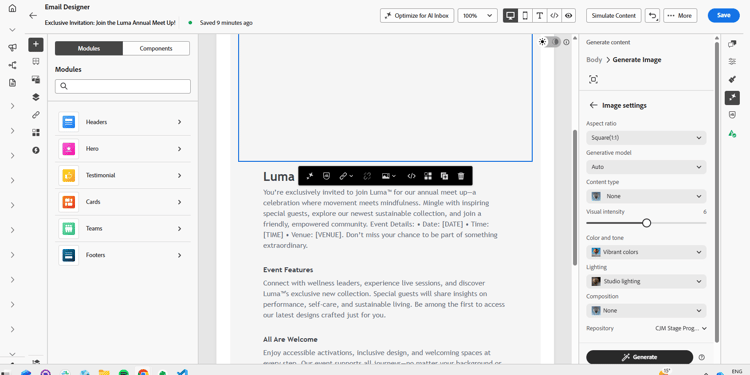The image size is (750, 375).
Task: Go to the Home icon in the navigation
Action: click(12, 8)
